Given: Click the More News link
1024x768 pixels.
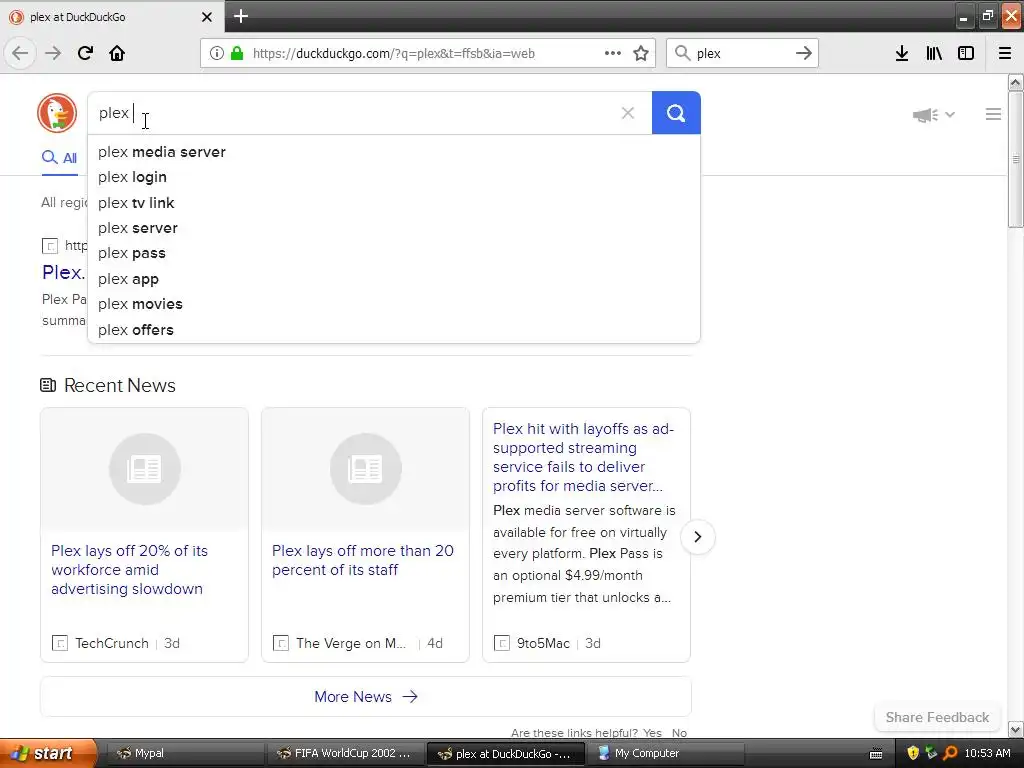Looking at the screenshot, I should pyautogui.click(x=366, y=697).
